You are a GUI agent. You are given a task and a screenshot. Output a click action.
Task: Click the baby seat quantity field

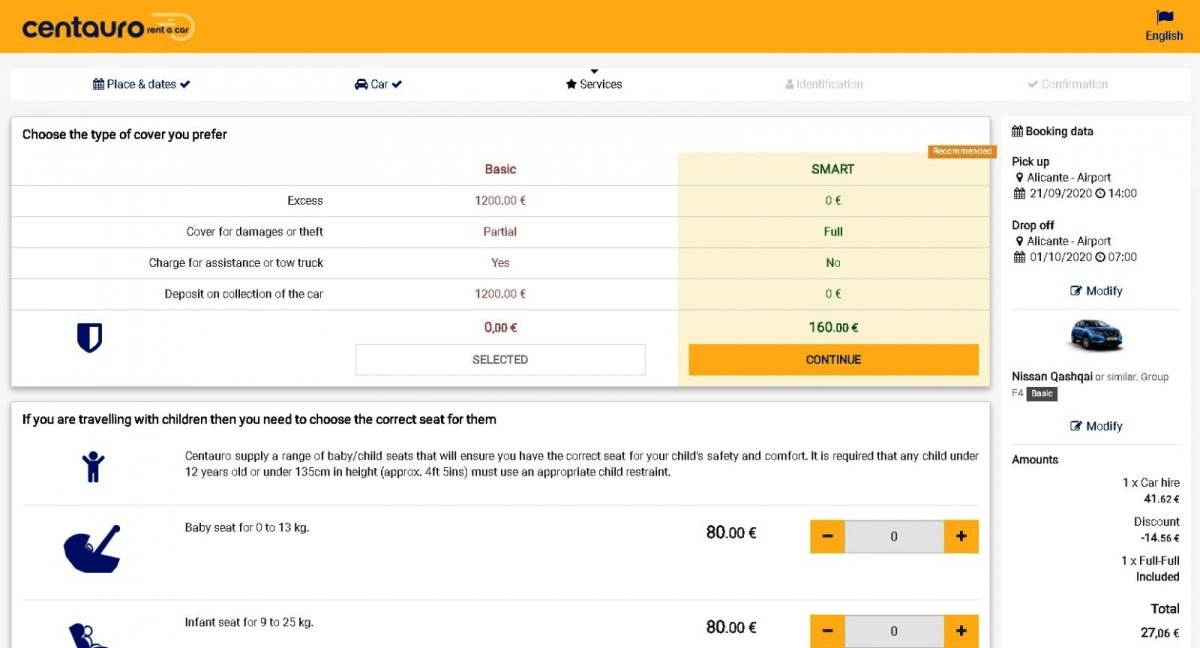(x=894, y=537)
